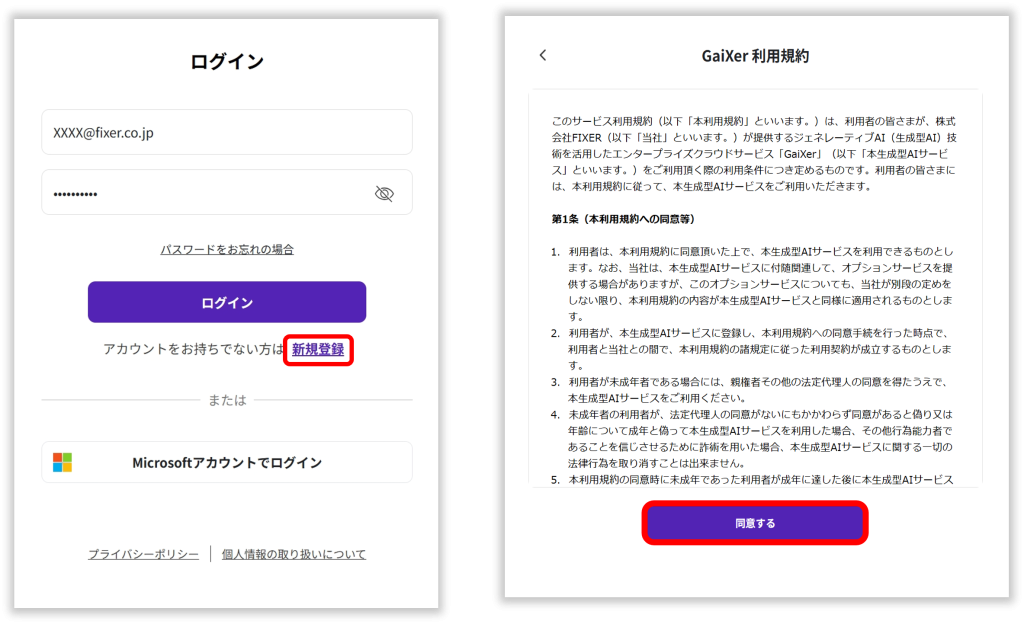Go back using the terms page chevron
This screenshot has width=1024, height=624.
543,56
